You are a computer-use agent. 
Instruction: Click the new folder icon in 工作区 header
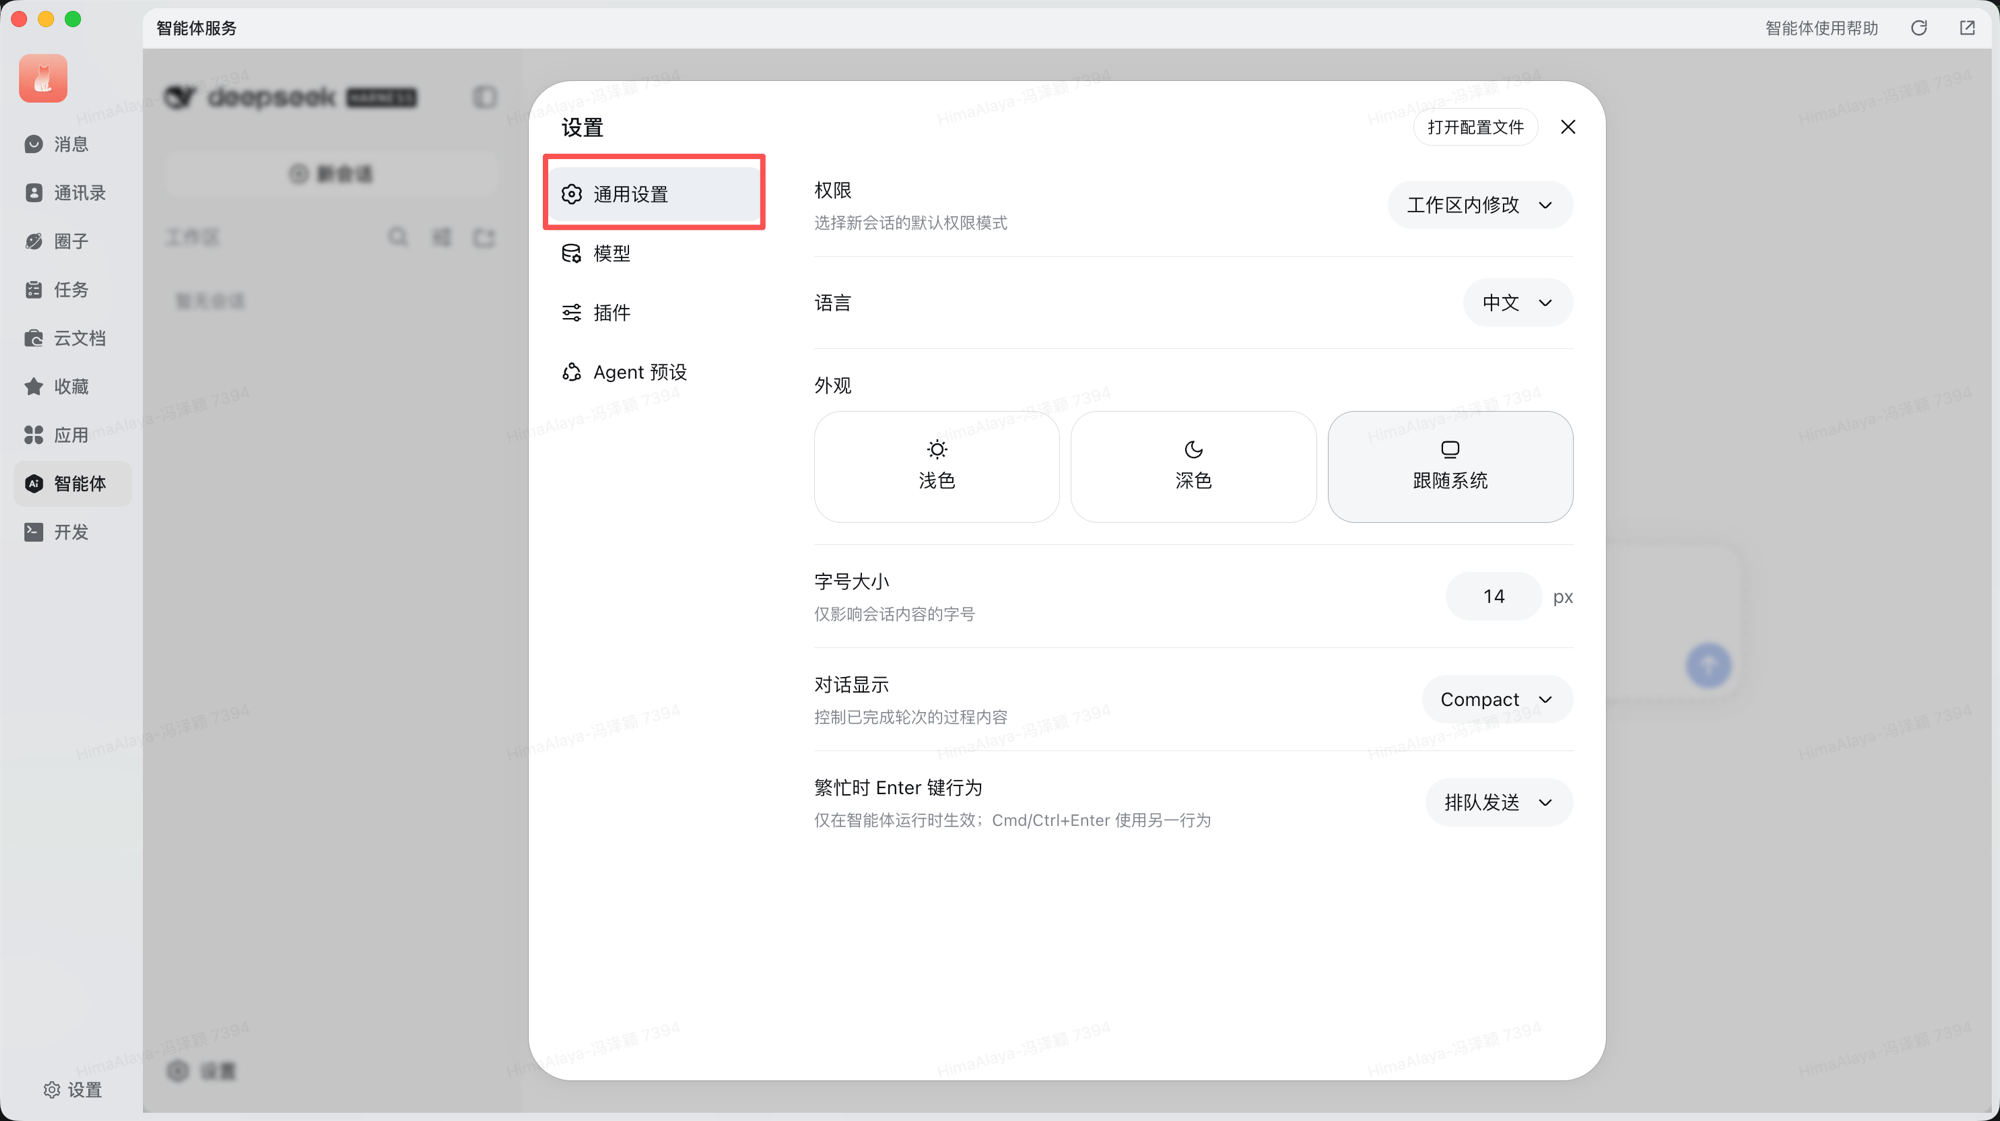[x=485, y=237]
